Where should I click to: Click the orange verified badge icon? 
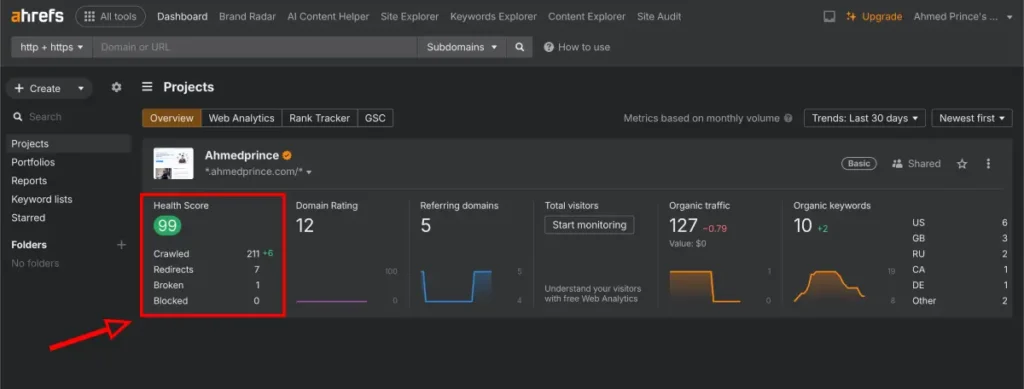coord(287,155)
